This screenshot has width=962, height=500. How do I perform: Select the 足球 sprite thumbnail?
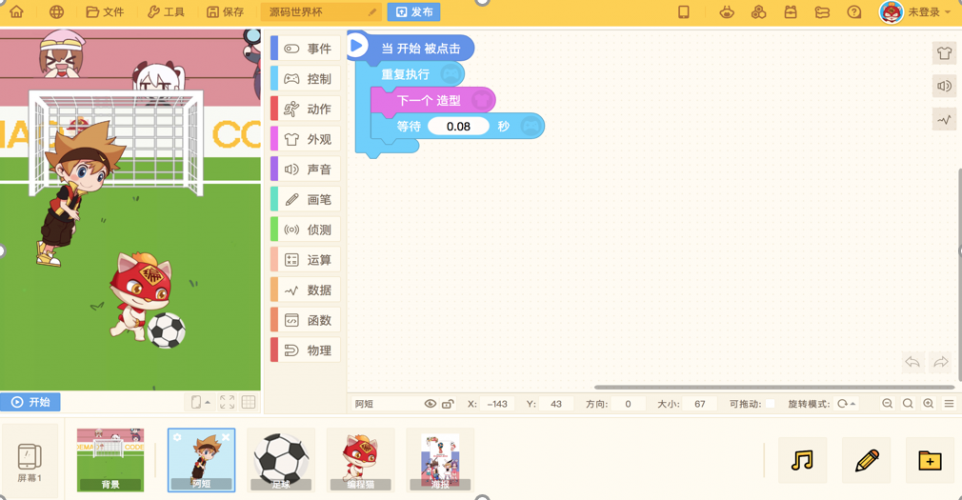[281, 460]
